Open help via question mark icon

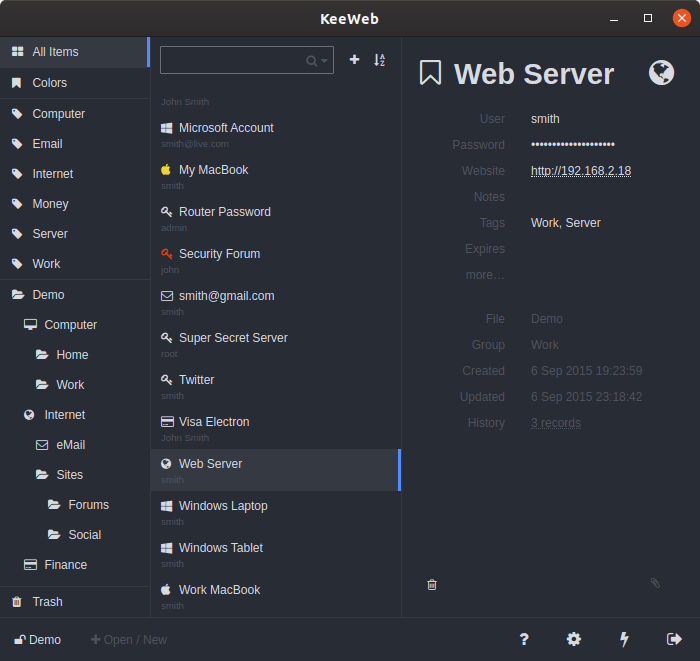(x=524, y=639)
